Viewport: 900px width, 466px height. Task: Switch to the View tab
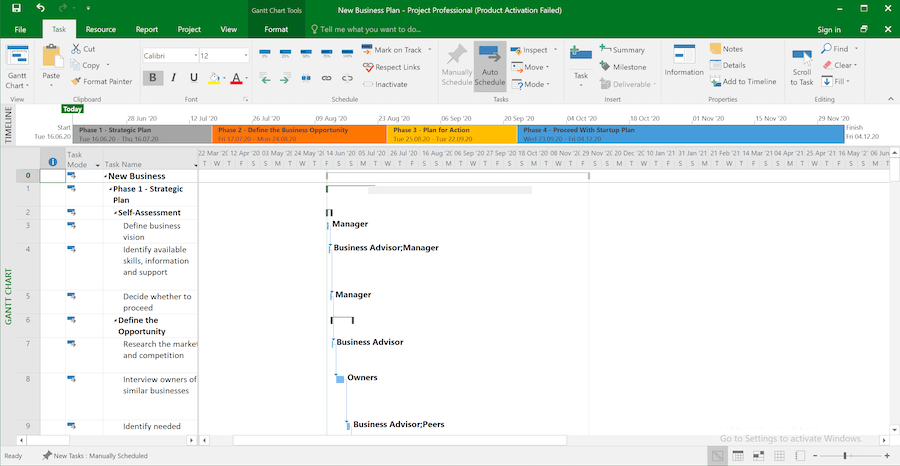pos(228,29)
